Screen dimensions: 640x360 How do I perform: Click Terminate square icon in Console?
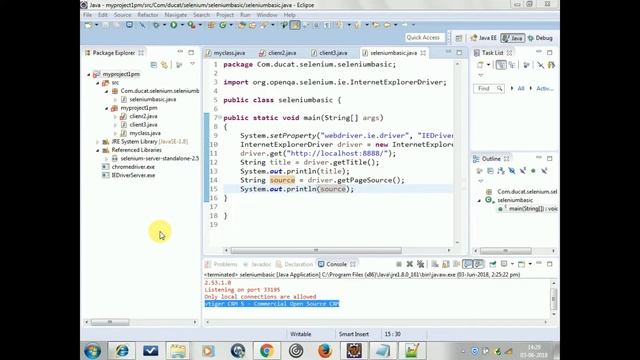(399, 264)
